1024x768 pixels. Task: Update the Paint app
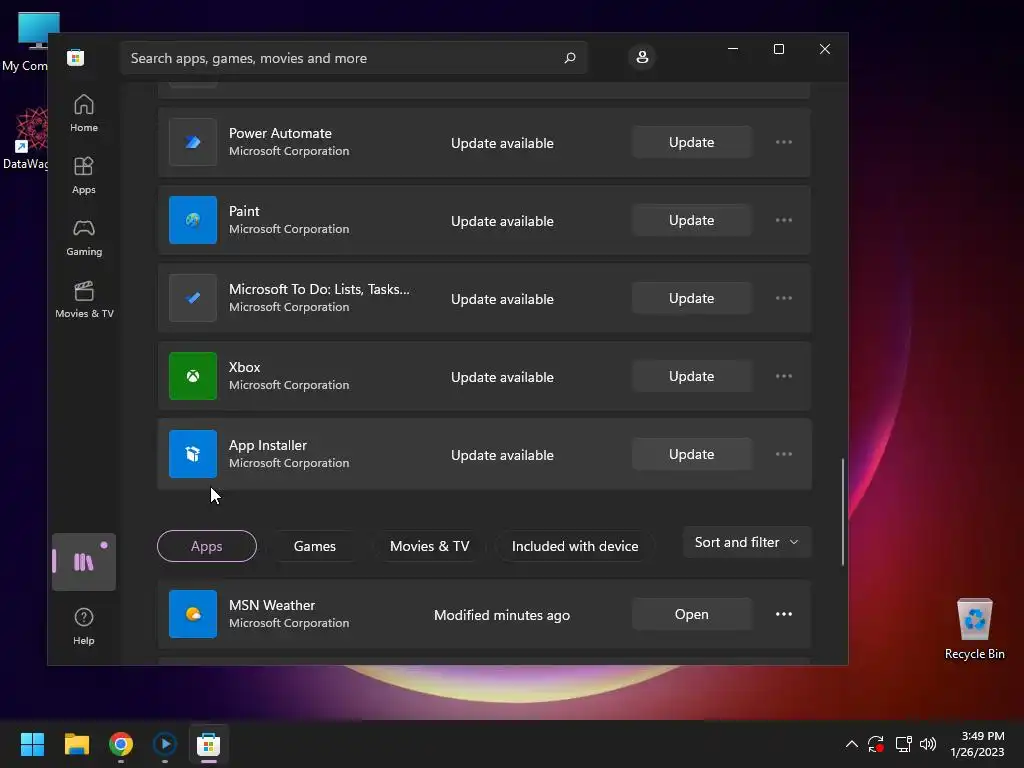click(692, 220)
